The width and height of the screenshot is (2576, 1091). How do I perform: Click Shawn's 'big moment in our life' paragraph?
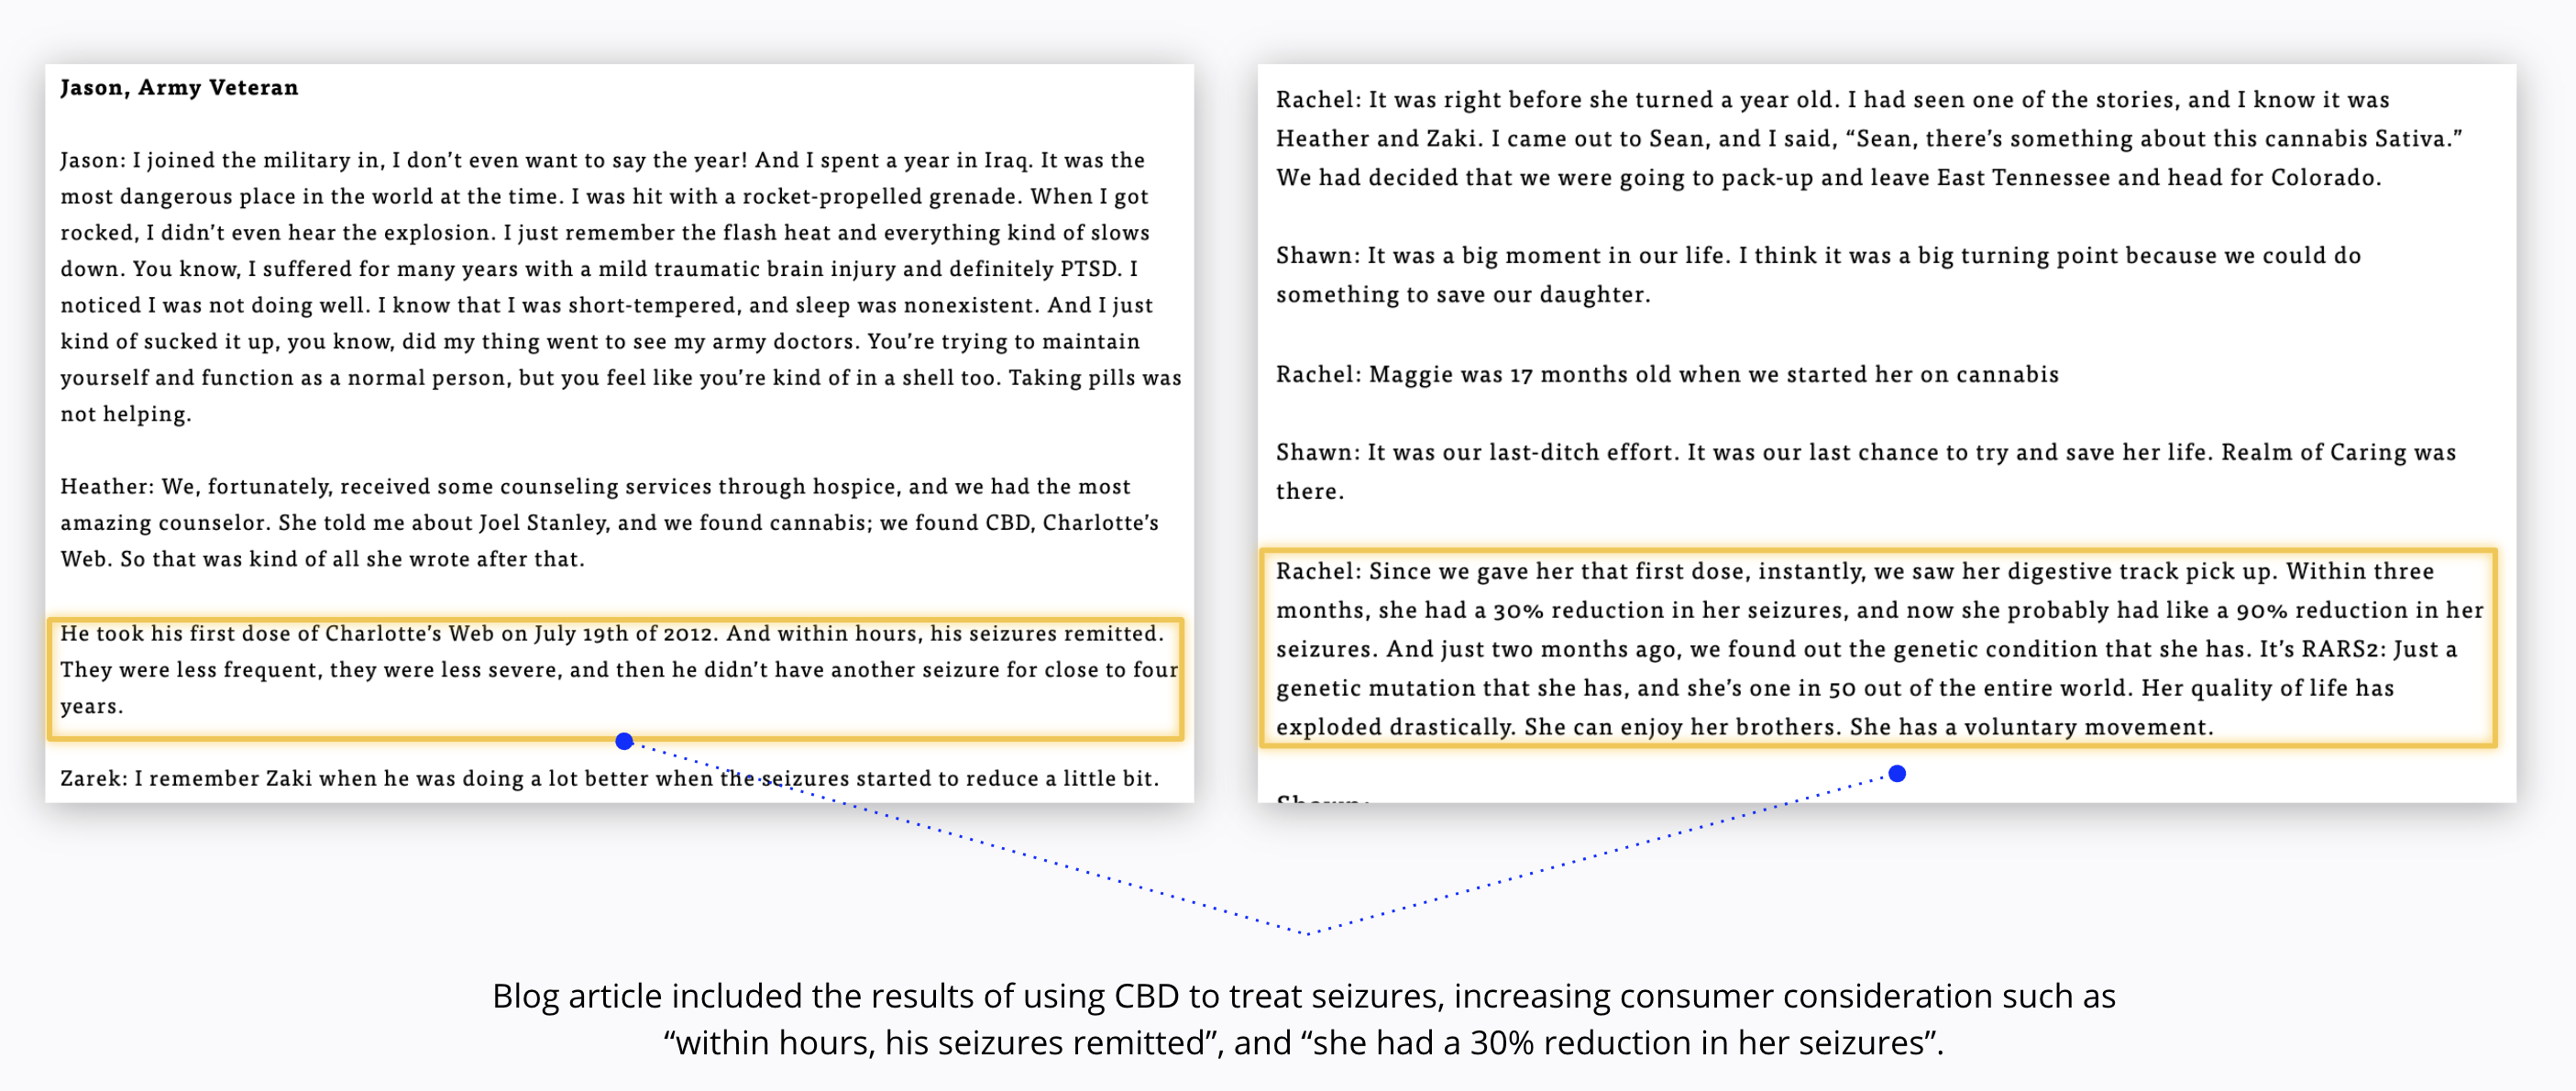(1818, 274)
